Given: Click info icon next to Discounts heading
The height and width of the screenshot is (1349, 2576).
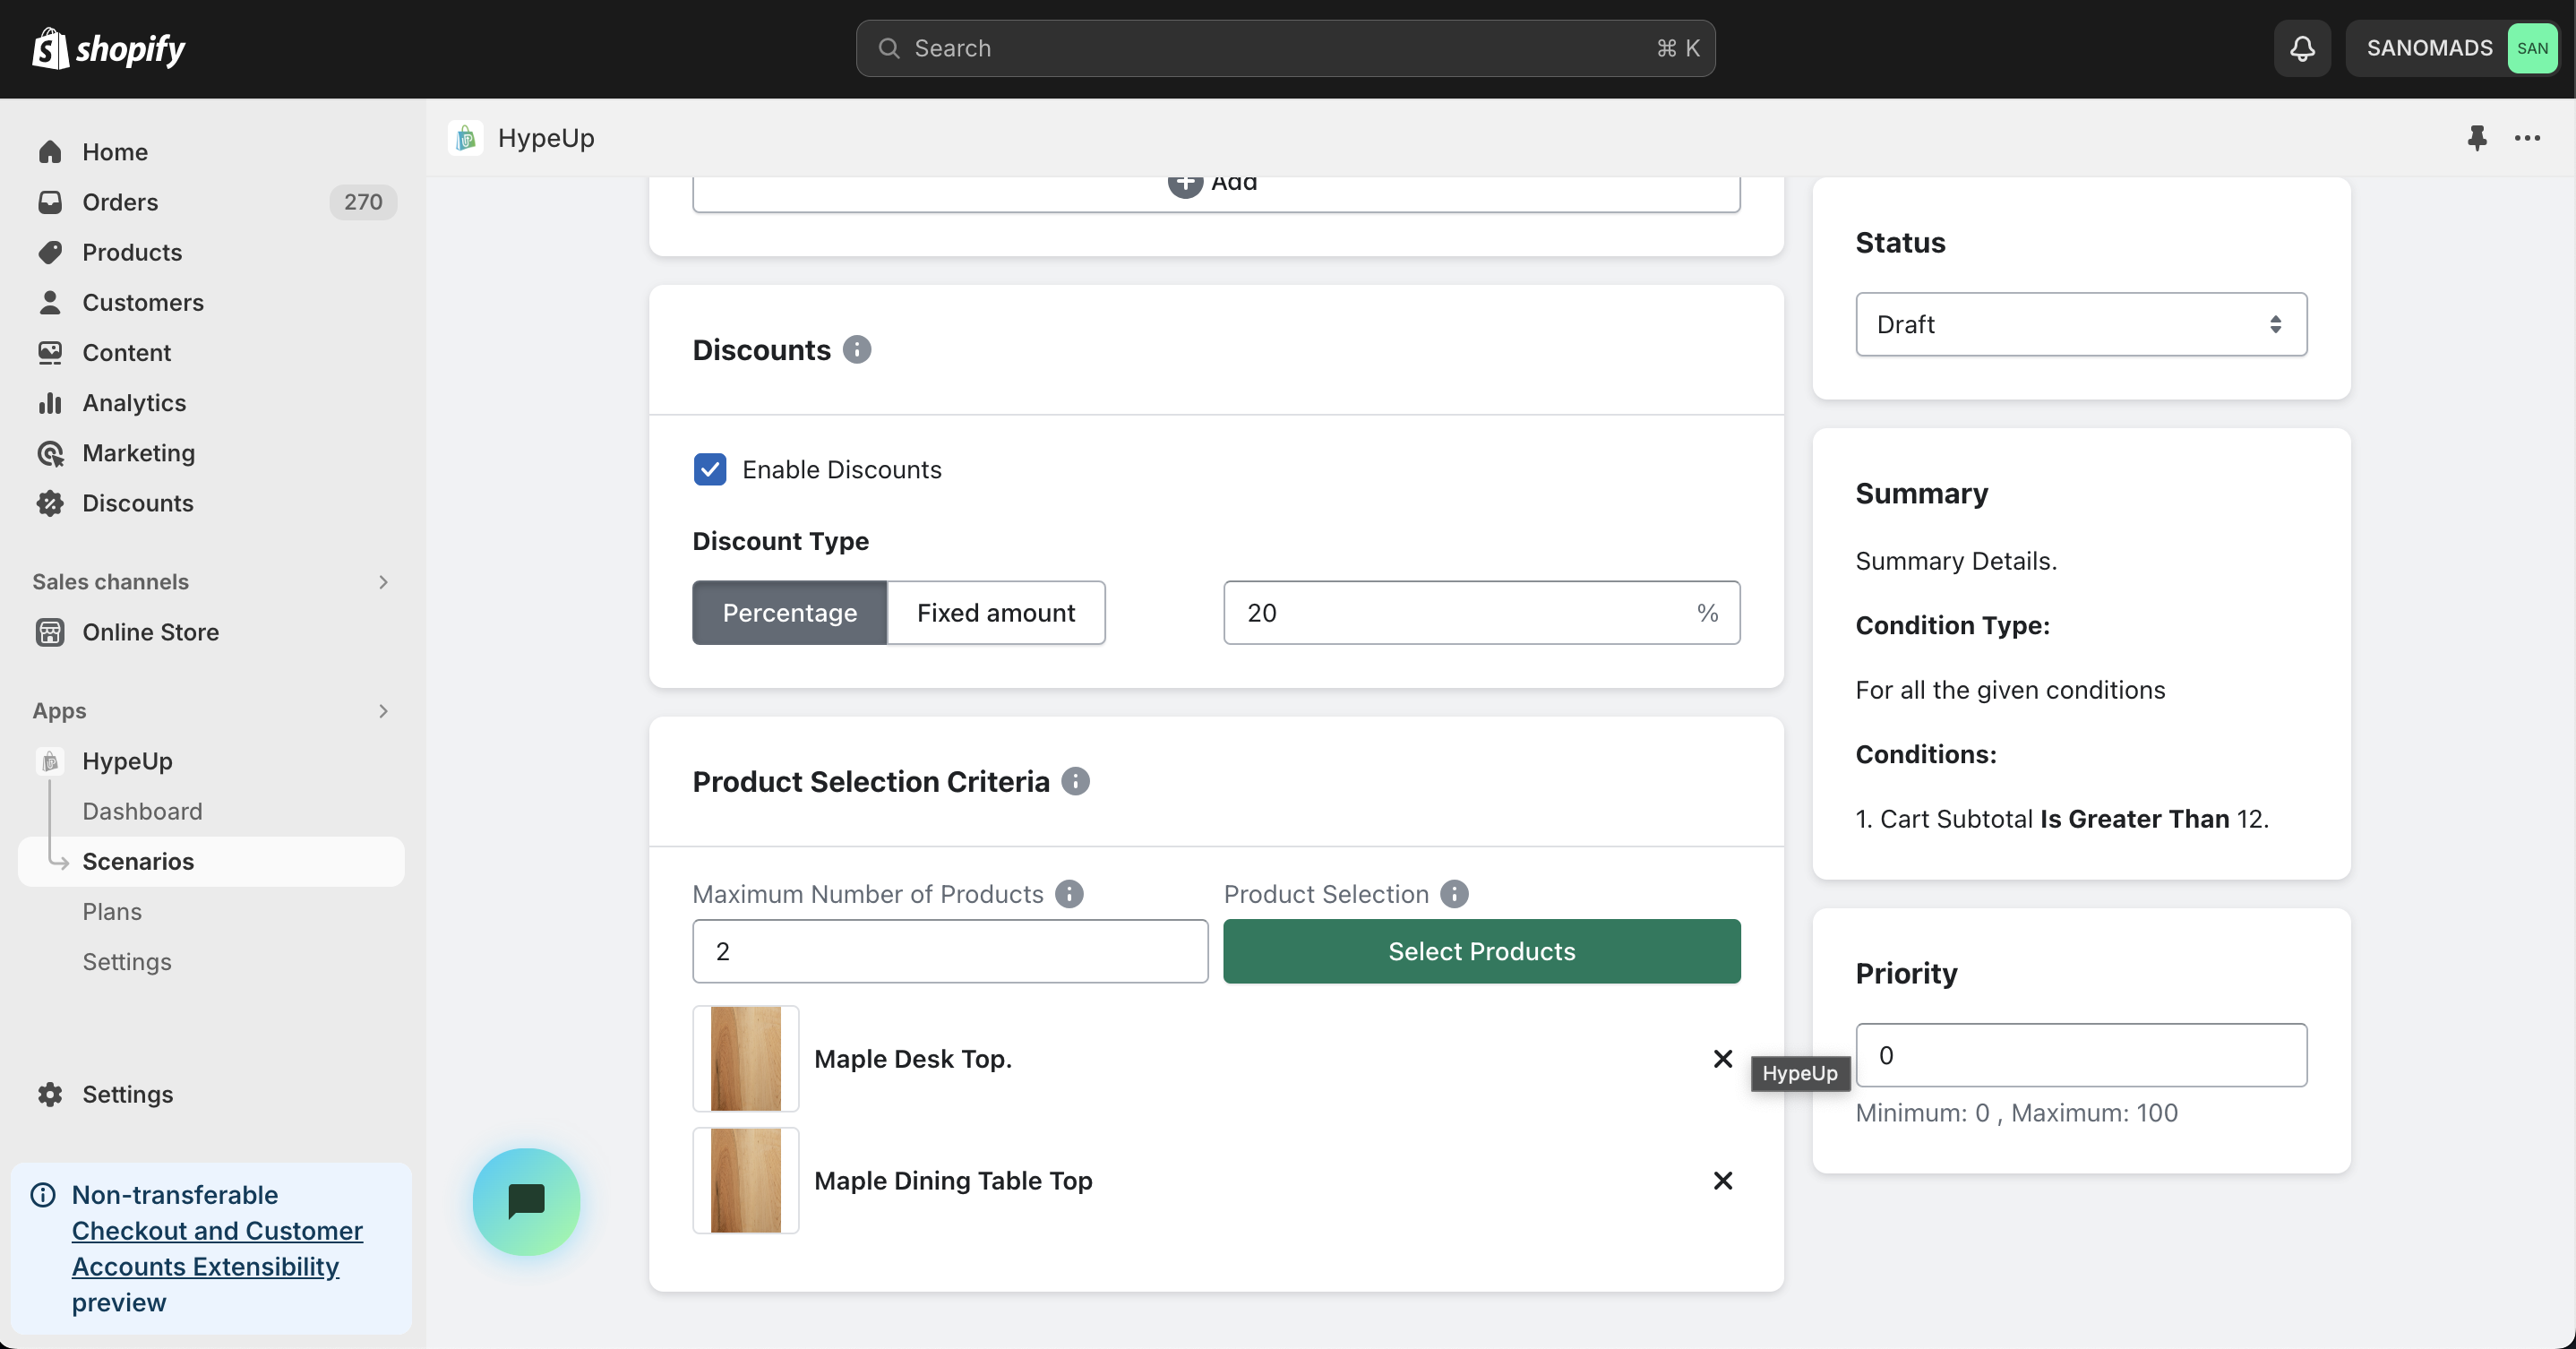Looking at the screenshot, I should coord(856,350).
